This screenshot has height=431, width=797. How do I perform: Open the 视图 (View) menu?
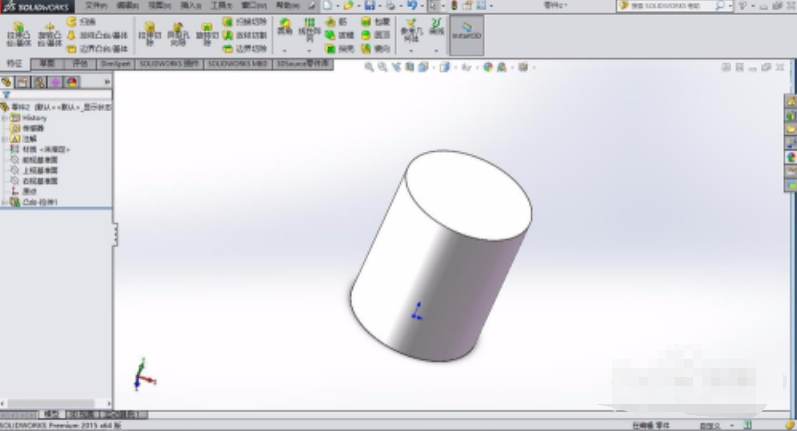click(159, 6)
